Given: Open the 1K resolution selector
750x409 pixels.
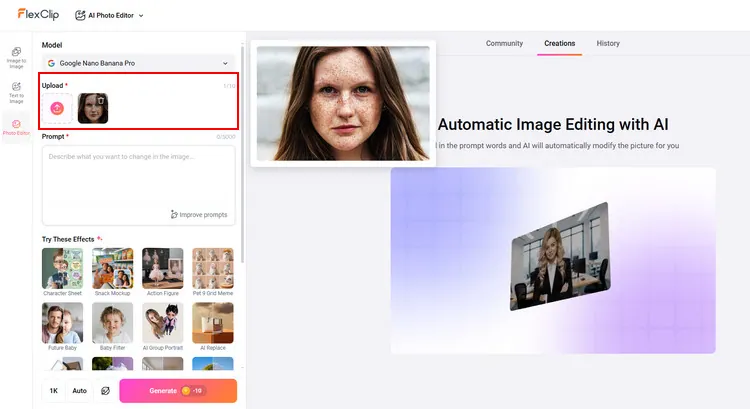Looking at the screenshot, I should point(54,391).
